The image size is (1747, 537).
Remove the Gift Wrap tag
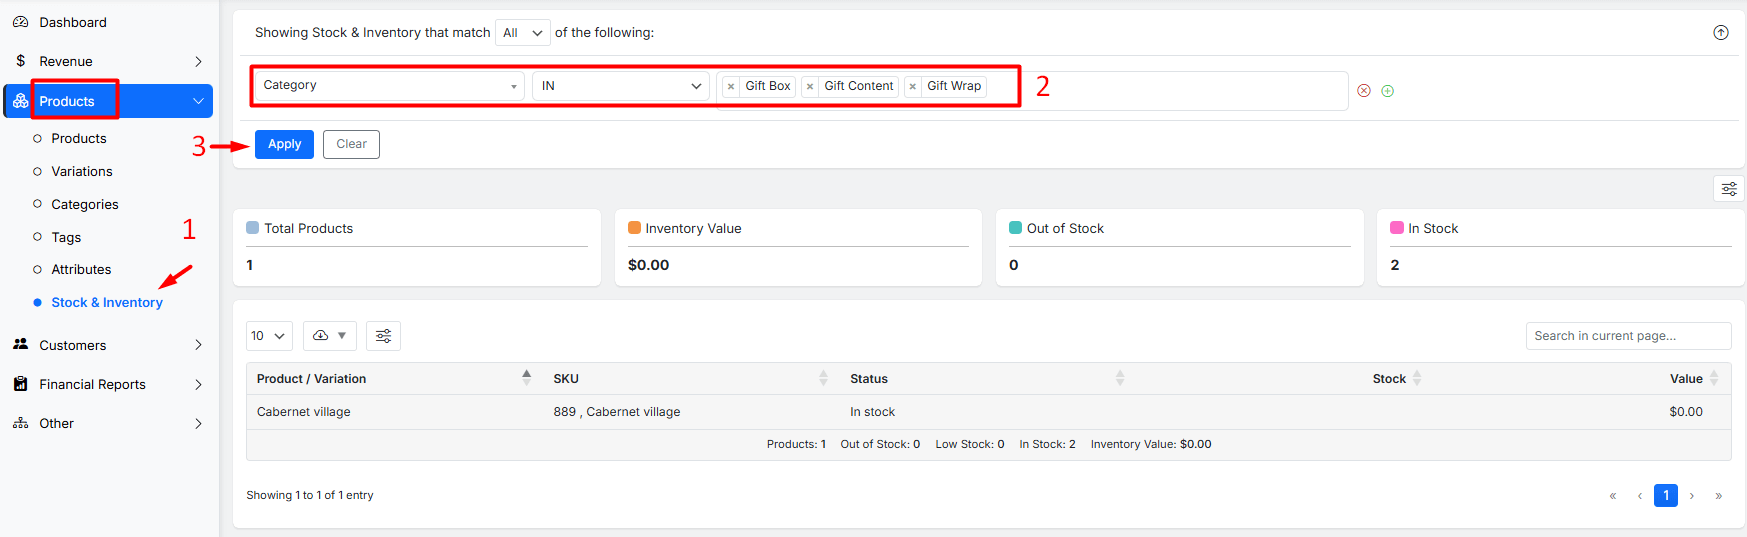click(x=912, y=87)
